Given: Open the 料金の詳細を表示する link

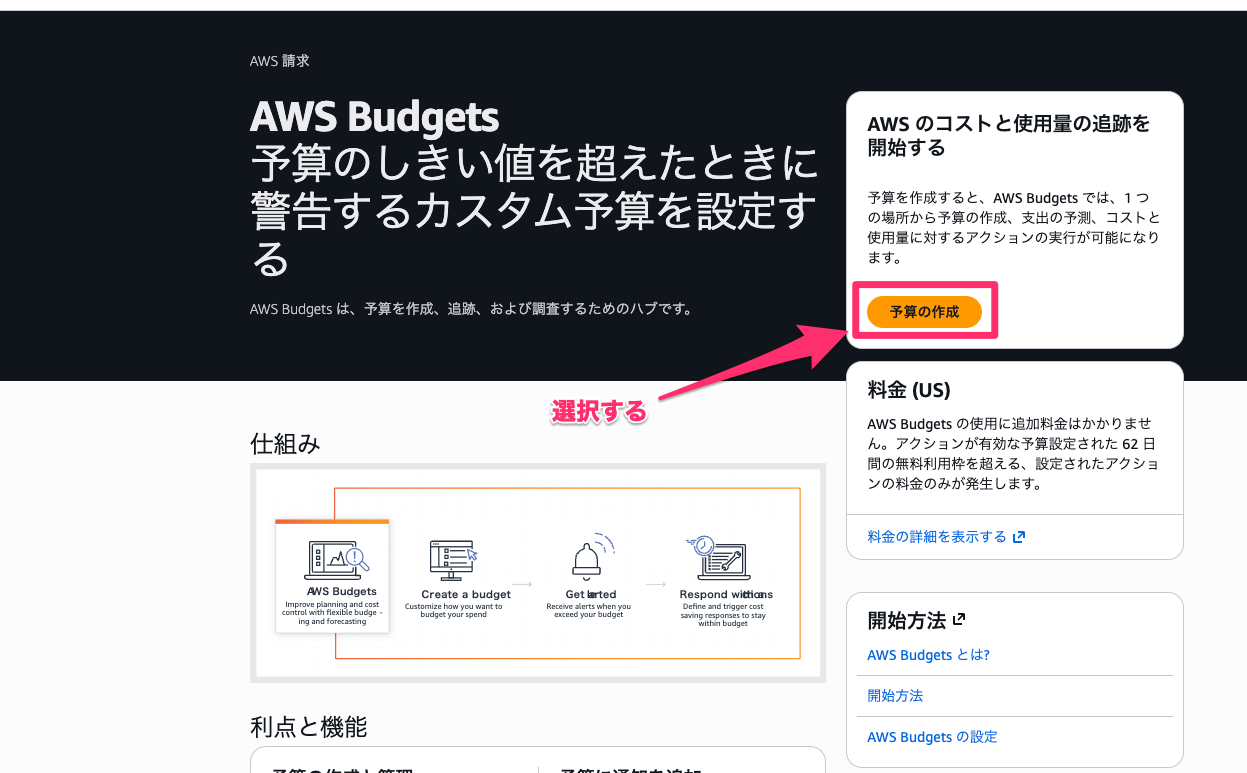Looking at the screenshot, I should click(937, 537).
